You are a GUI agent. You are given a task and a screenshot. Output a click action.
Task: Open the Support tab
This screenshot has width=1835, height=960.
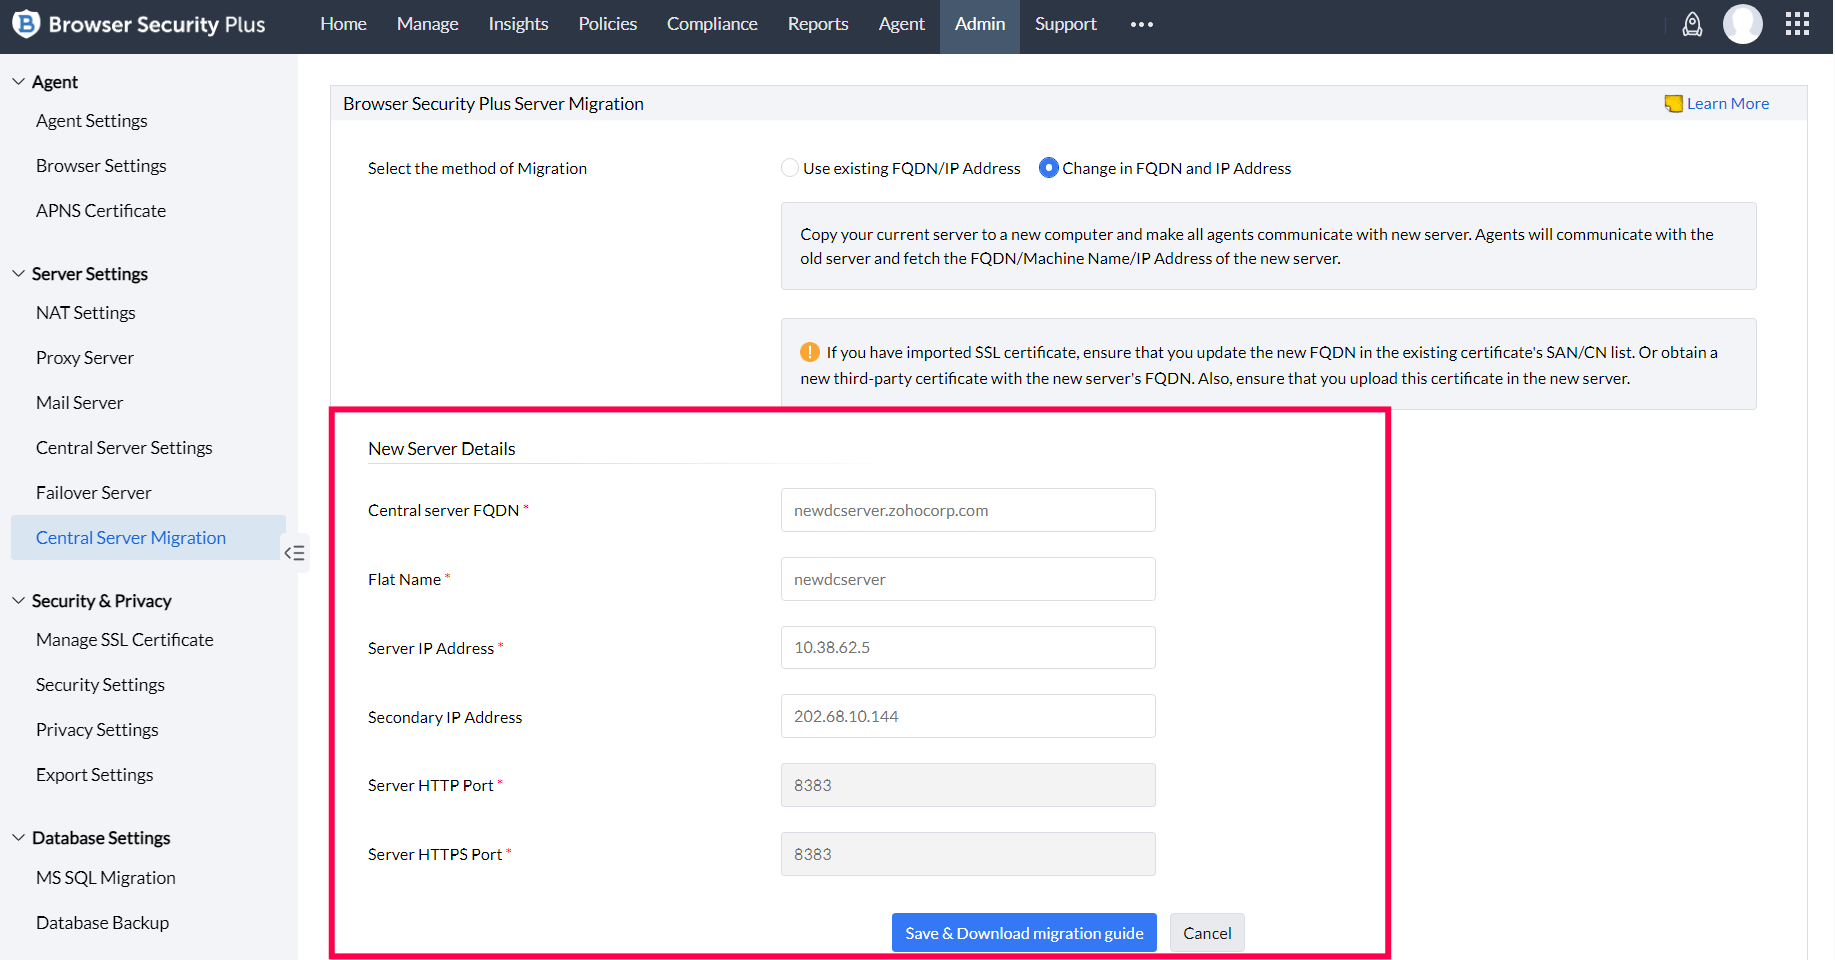tap(1065, 24)
